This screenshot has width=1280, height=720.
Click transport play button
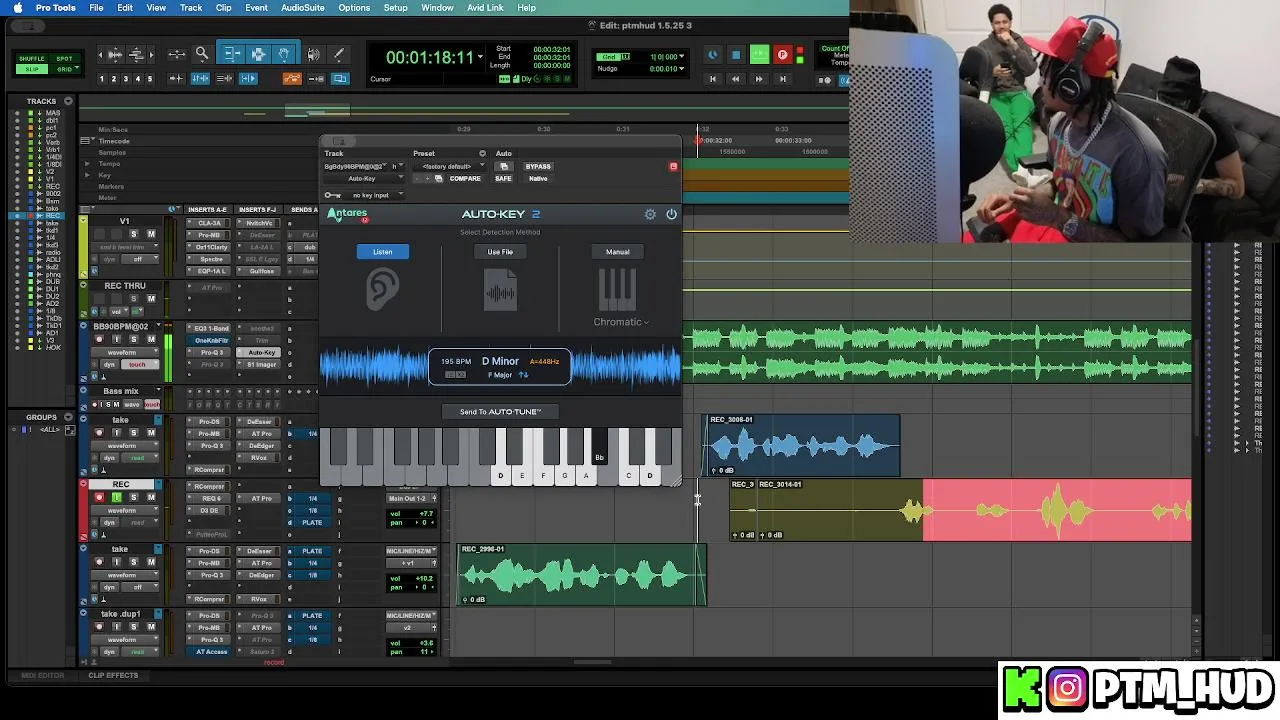click(759, 55)
